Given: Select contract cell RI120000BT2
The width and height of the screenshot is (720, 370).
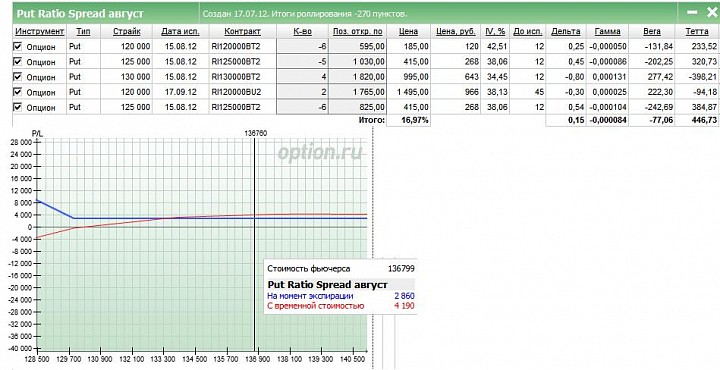Looking at the screenshot, I should click(242, 46).
